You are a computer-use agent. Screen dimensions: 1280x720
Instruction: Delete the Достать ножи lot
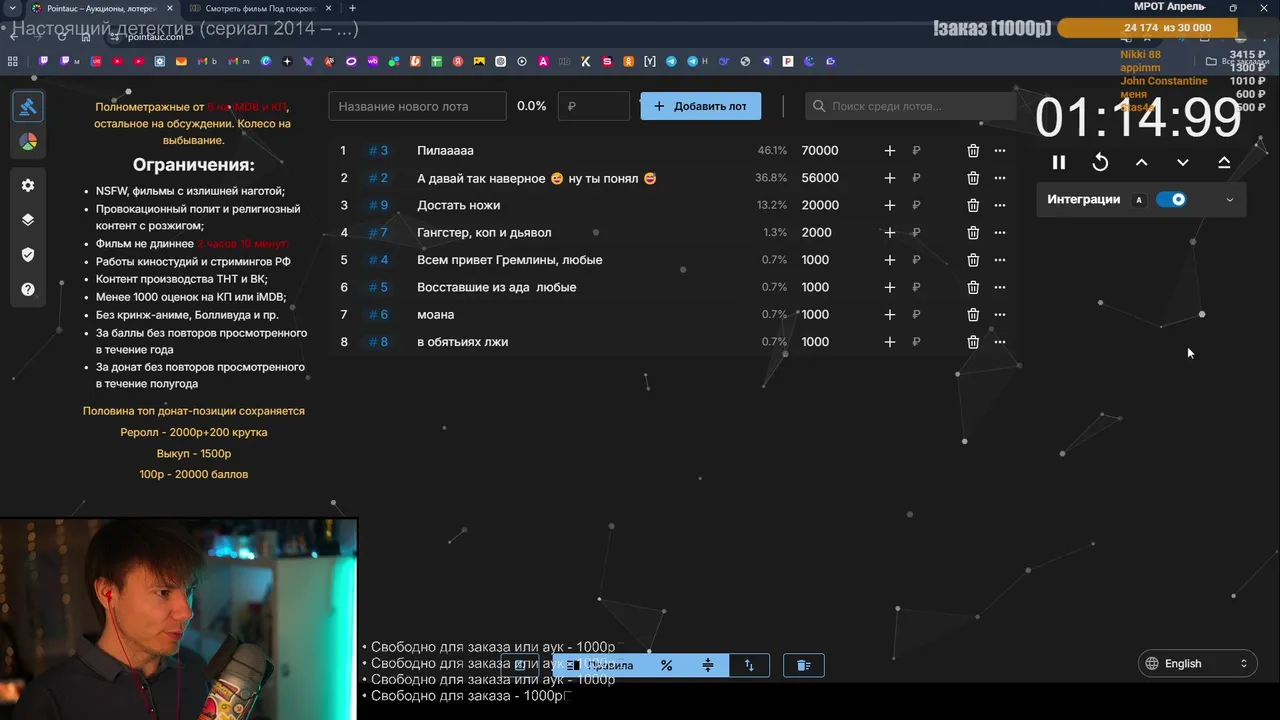(973, 205)
